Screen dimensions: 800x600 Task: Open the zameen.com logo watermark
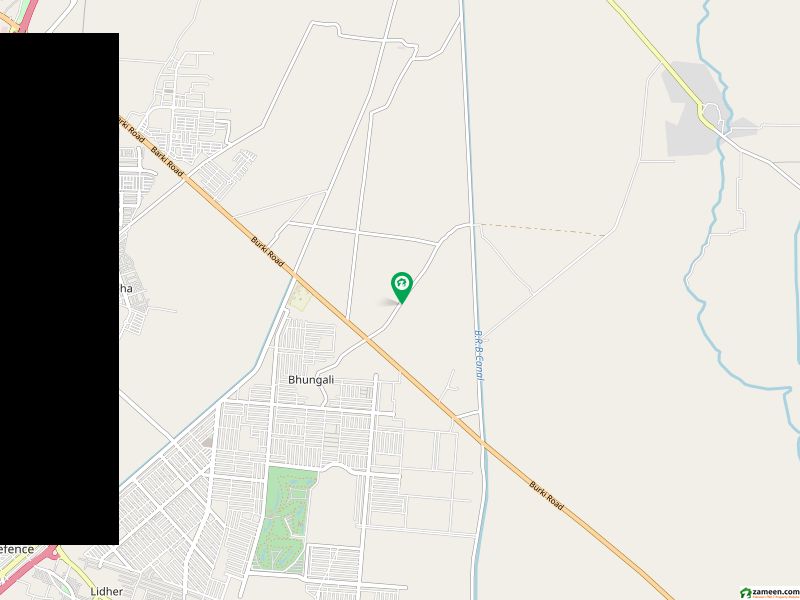pyautogui.click(x=769, y=593)
